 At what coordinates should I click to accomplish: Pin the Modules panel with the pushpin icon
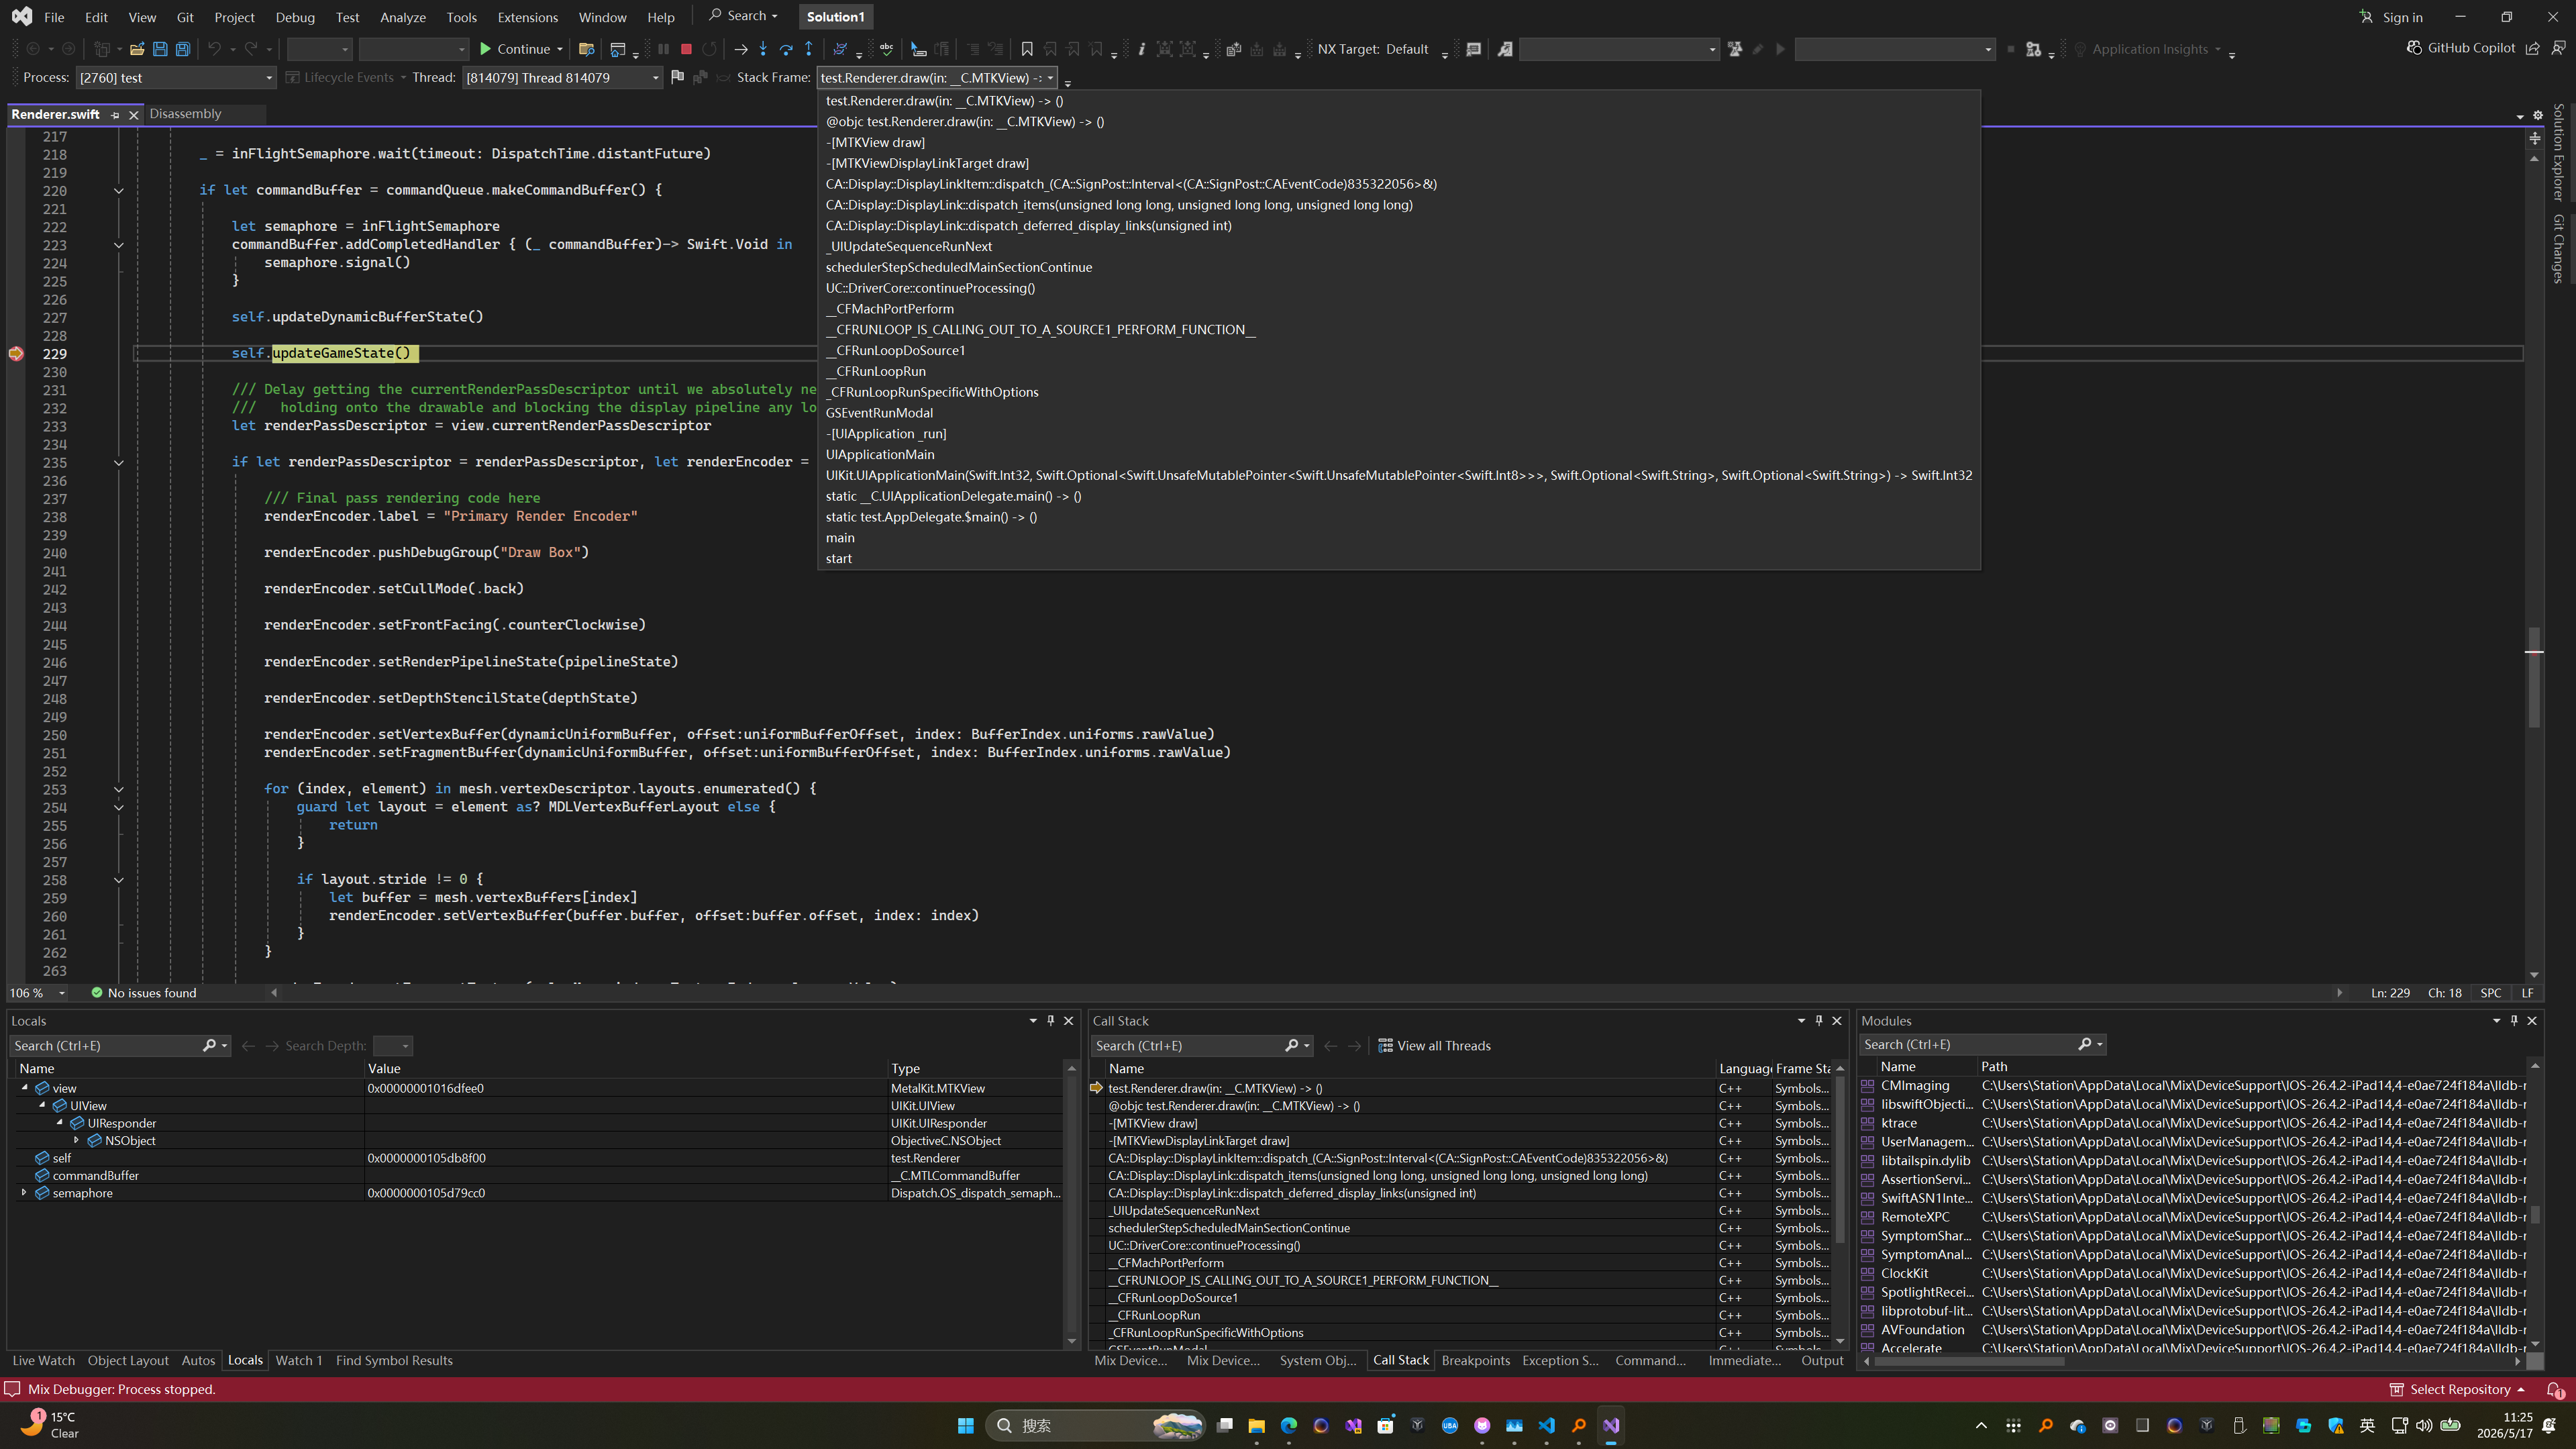[2514, 1020]
